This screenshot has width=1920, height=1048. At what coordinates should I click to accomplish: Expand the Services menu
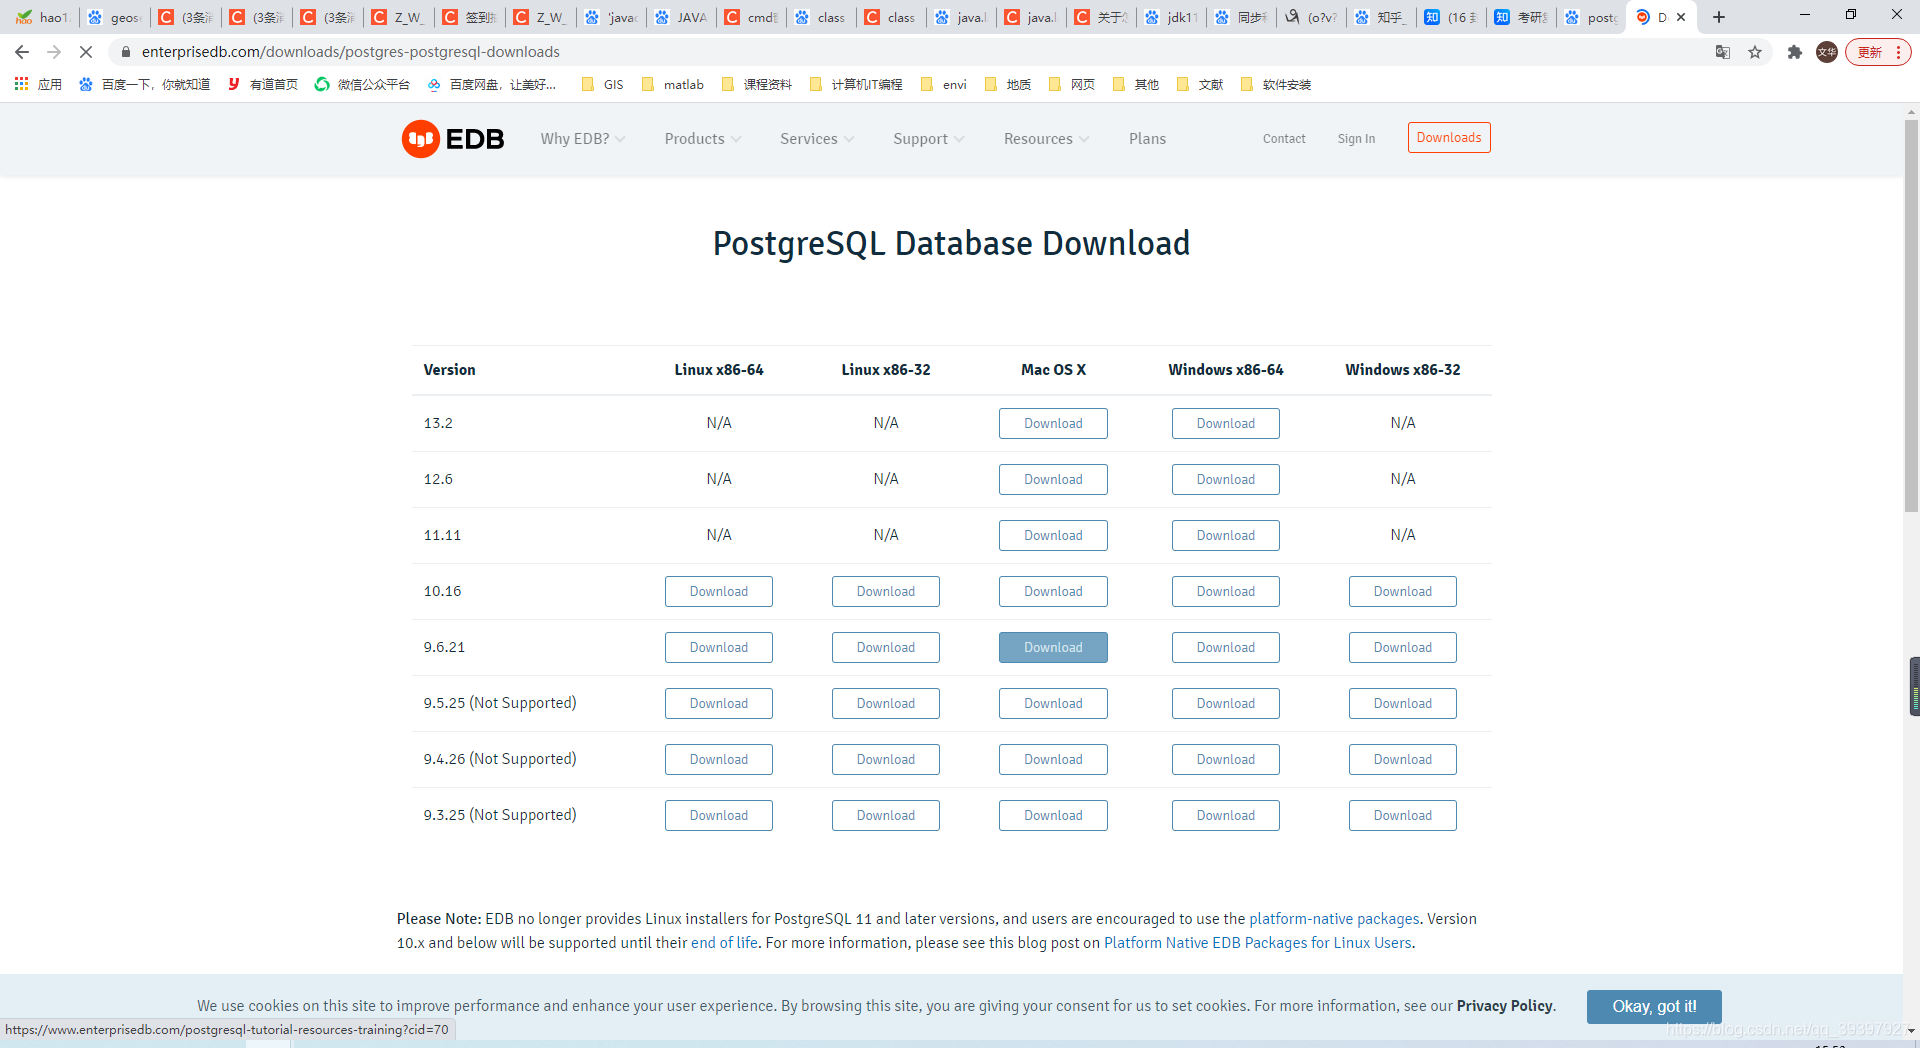point(817,139)
